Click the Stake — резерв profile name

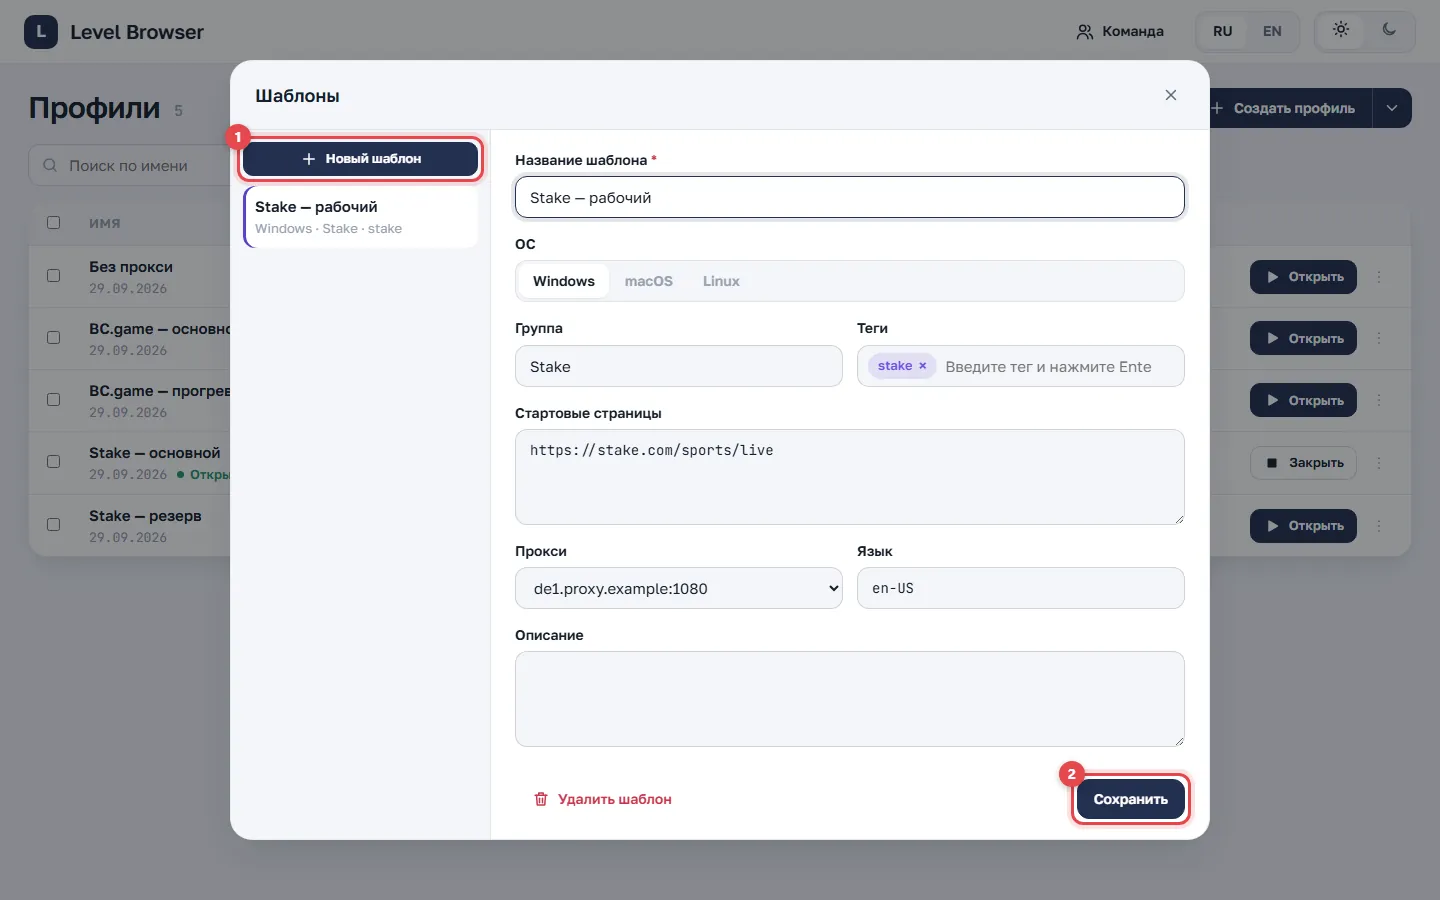point(145,516)
